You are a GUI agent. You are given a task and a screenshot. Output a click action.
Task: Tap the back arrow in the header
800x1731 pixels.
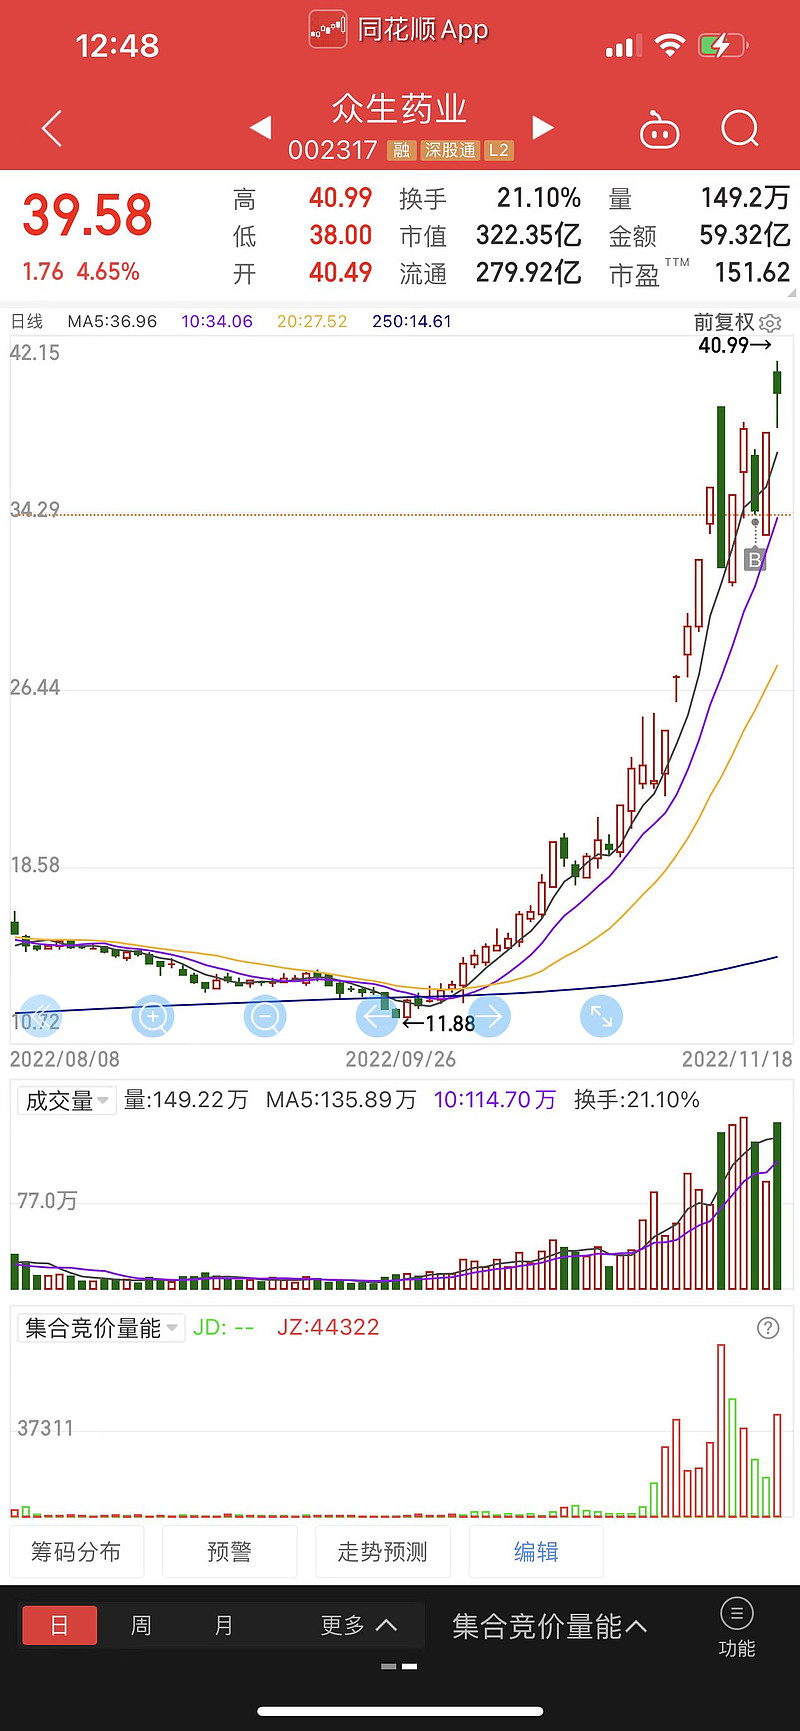coord(52,129)
